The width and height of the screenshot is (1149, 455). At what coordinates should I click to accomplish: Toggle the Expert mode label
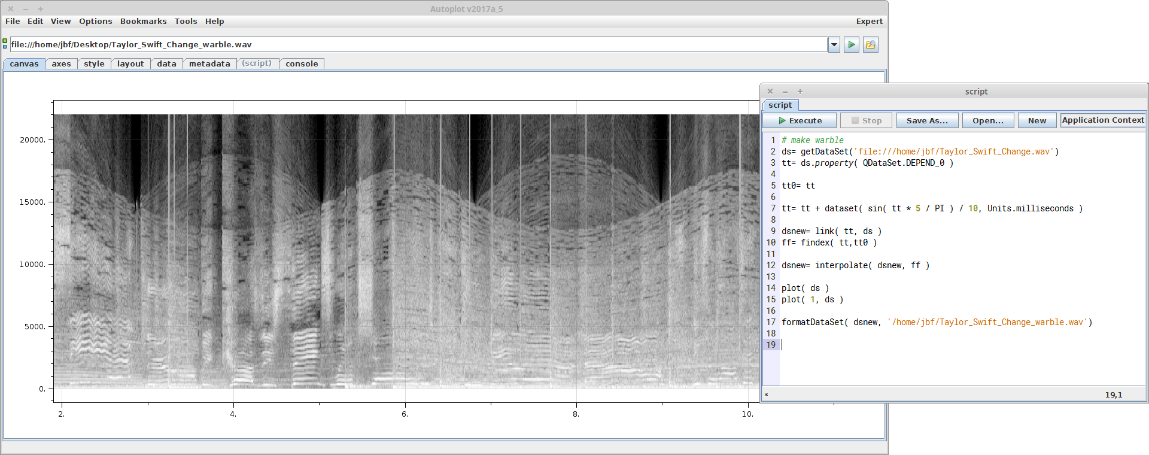point(869,21)
